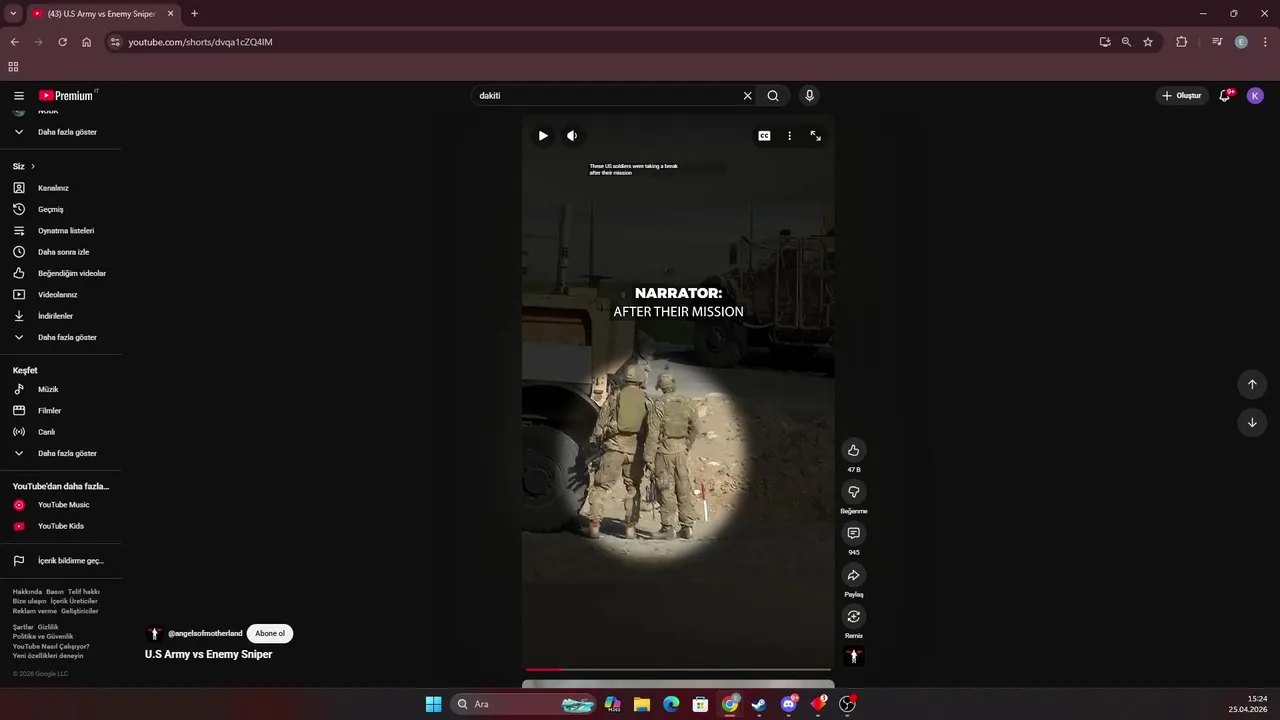Toggle closed captions CC on the video
The height and width of the screenshot is (720, 1280).
(764, 136)
